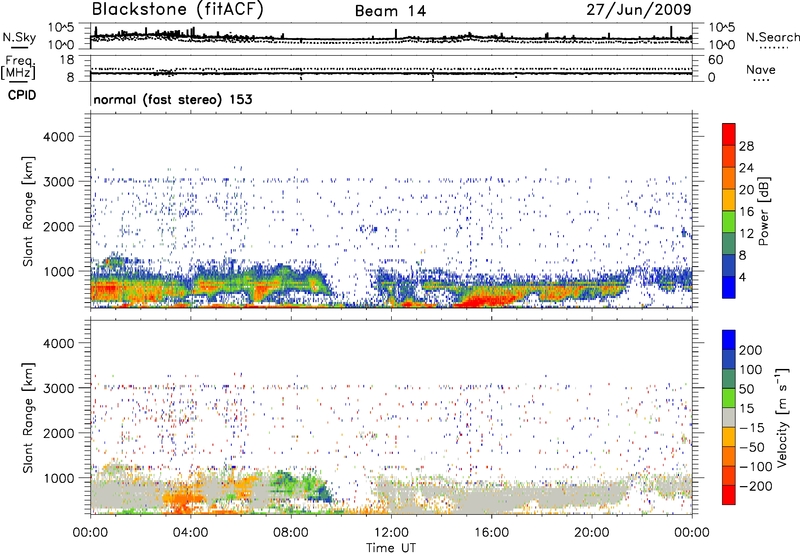The width and height of the screenshot is (800, 554).
Task: Click the 'N.Sky' legend label
Action: point(19,37)
